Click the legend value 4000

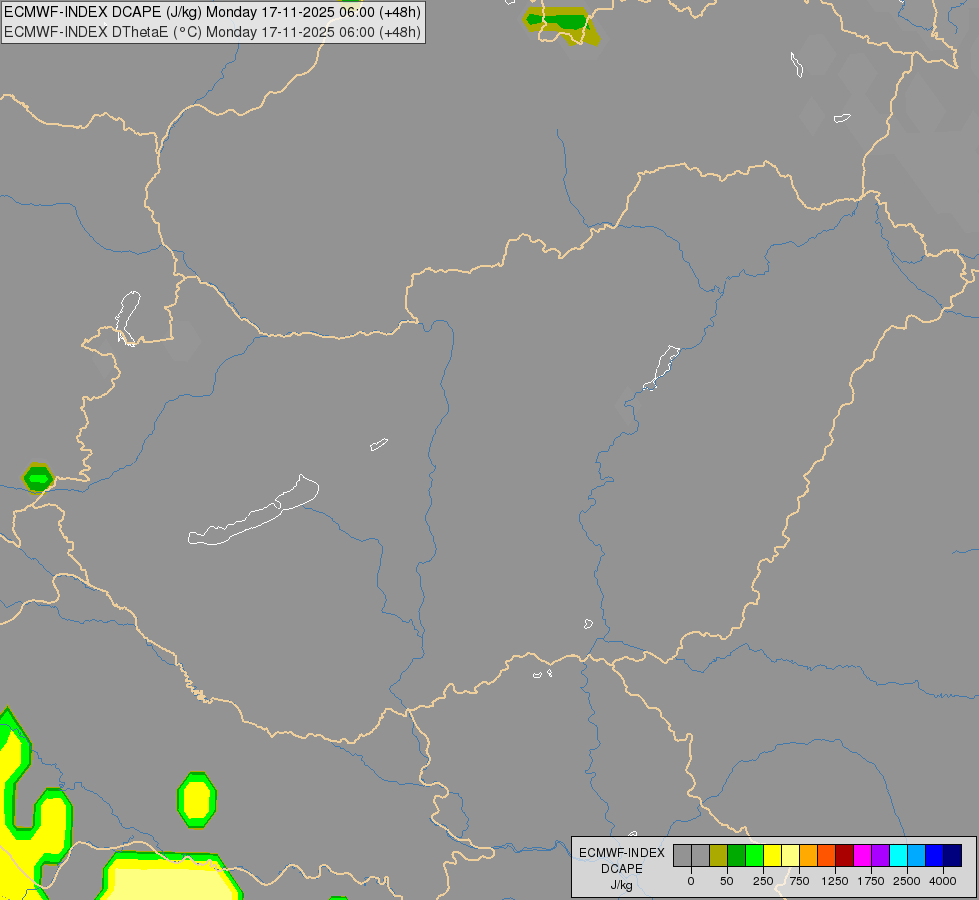point(943,881)
